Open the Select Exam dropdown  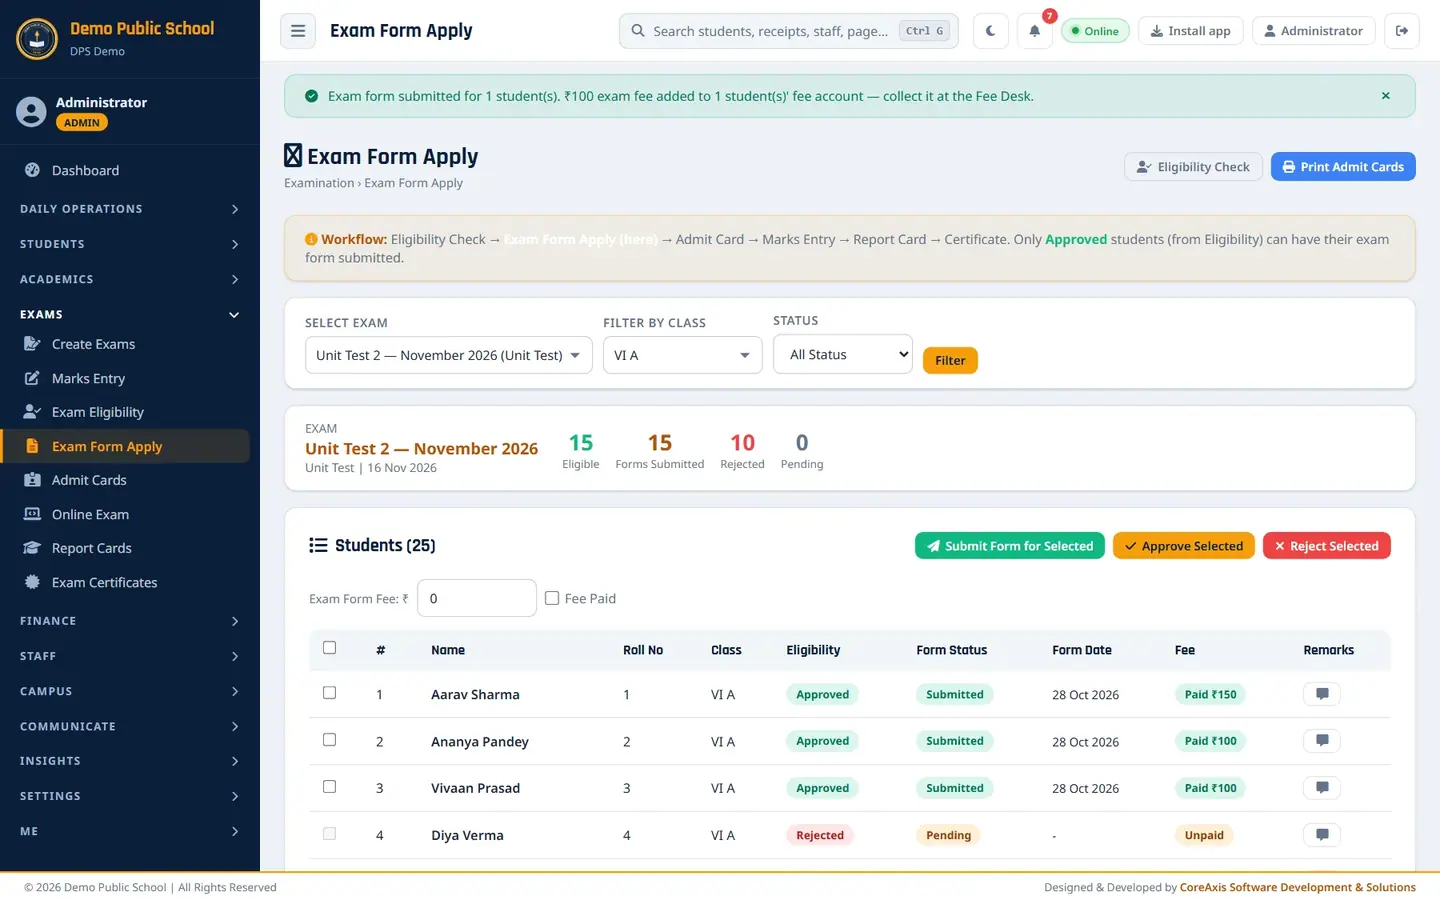coord(449,355)
